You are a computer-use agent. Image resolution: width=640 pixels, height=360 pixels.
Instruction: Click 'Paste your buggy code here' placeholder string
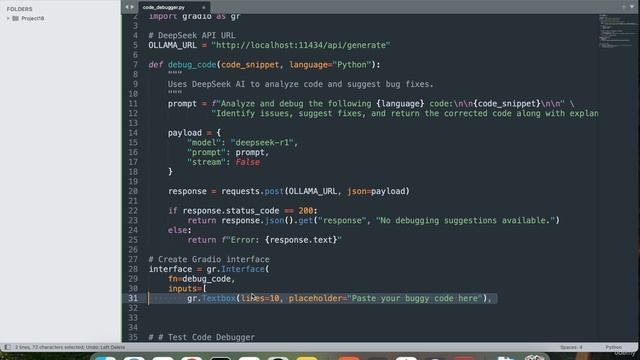(415, 298)
